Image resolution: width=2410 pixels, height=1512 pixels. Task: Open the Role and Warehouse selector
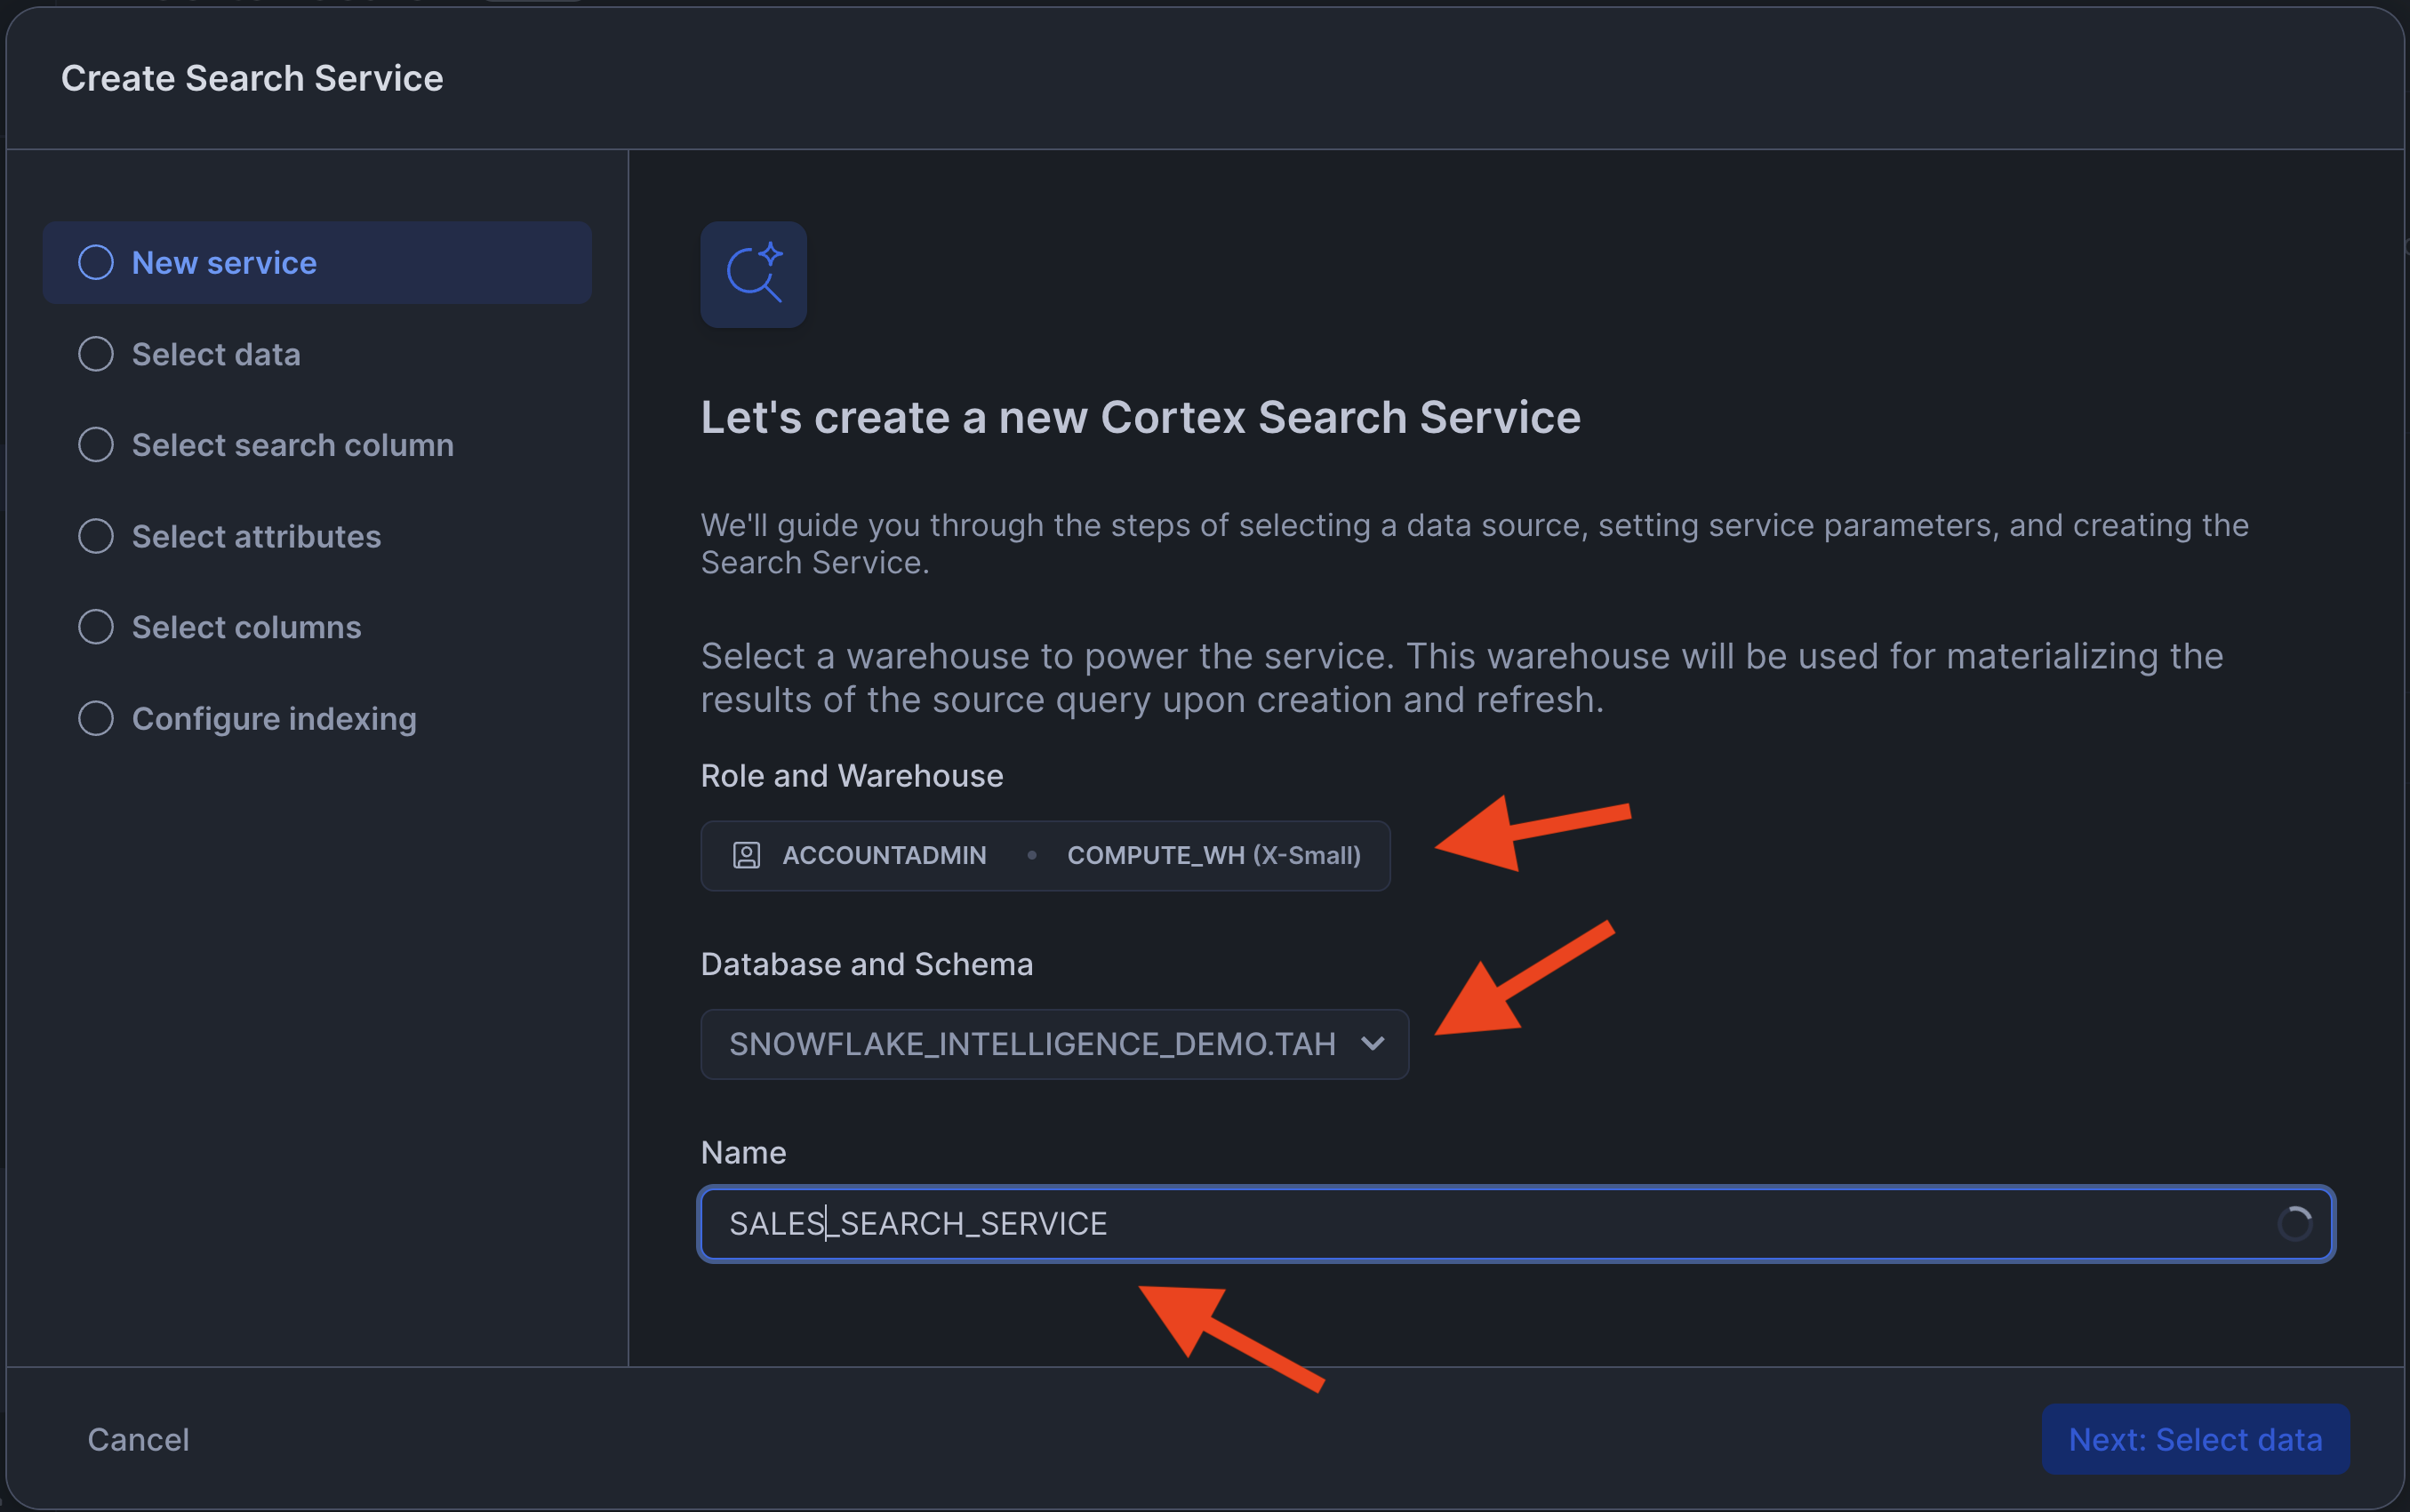tap(1044, 856)
